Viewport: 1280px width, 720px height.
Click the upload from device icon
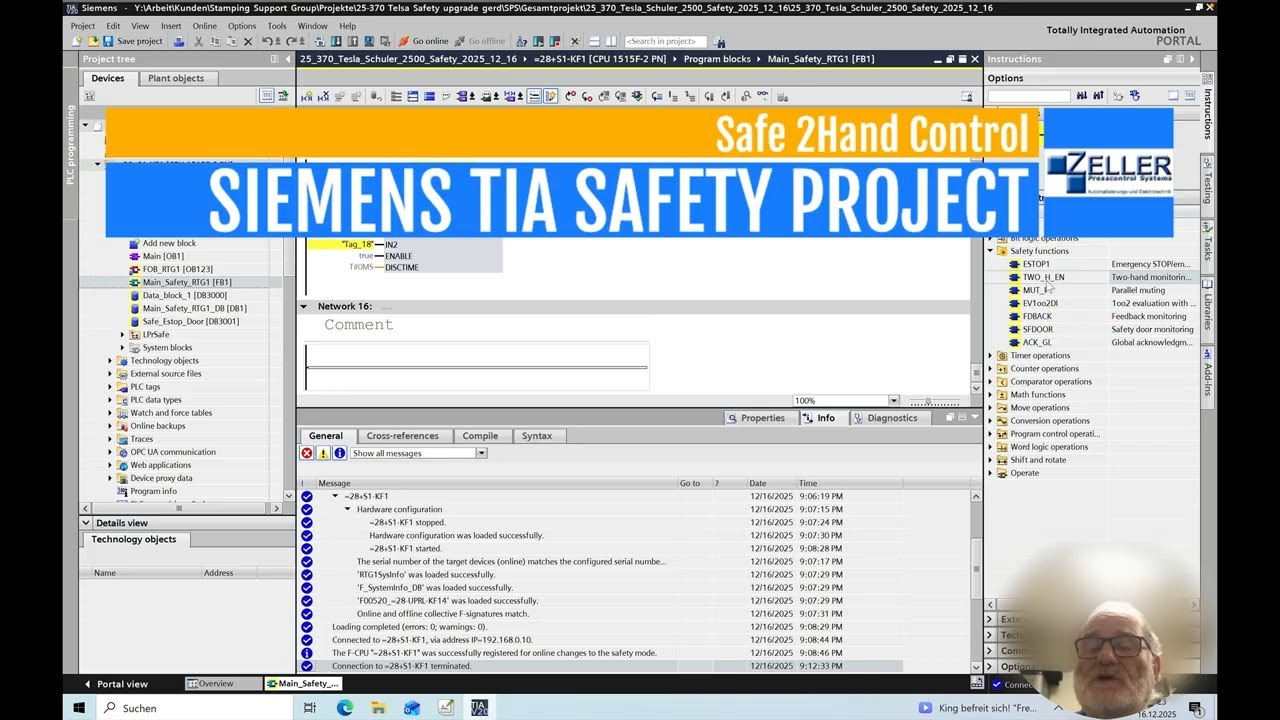352,41
